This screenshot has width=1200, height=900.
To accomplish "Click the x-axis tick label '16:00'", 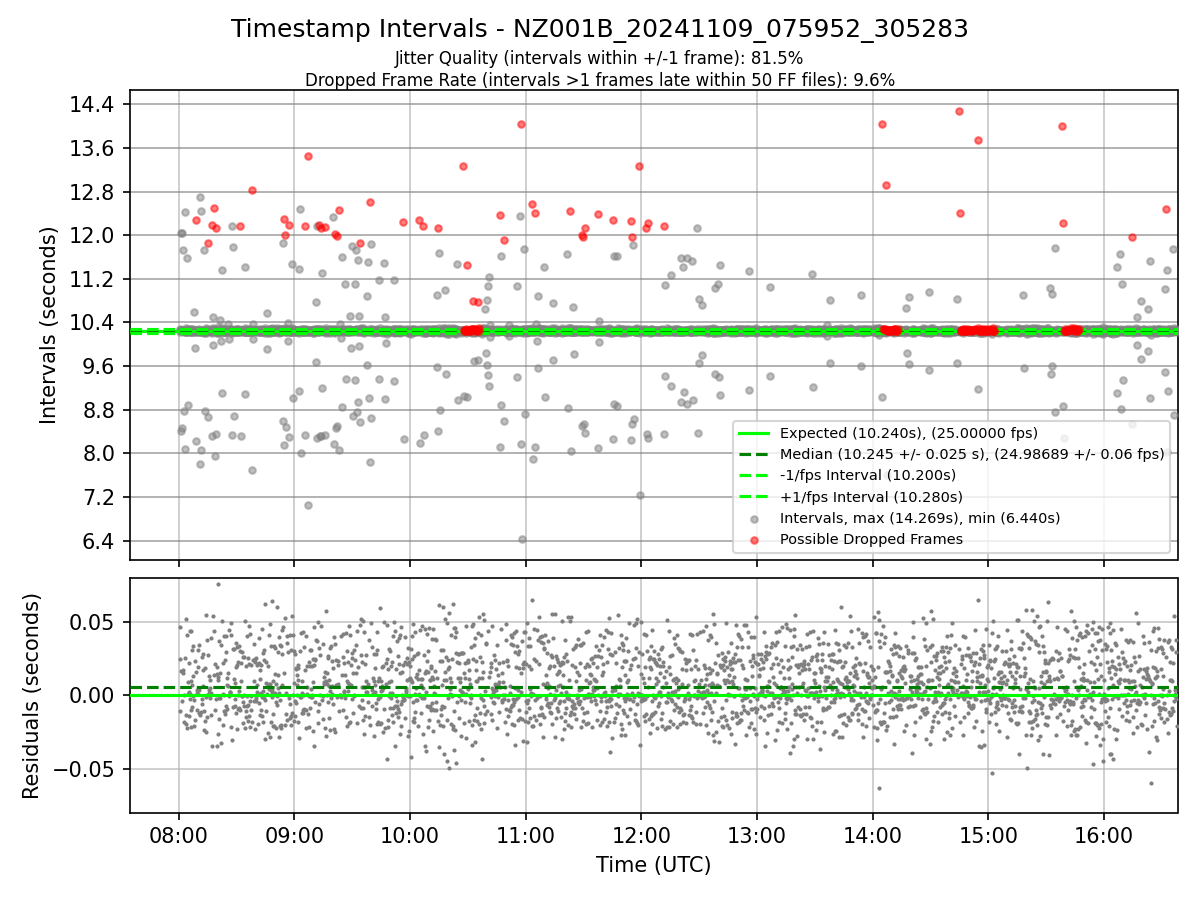I will pos(1104,835).
